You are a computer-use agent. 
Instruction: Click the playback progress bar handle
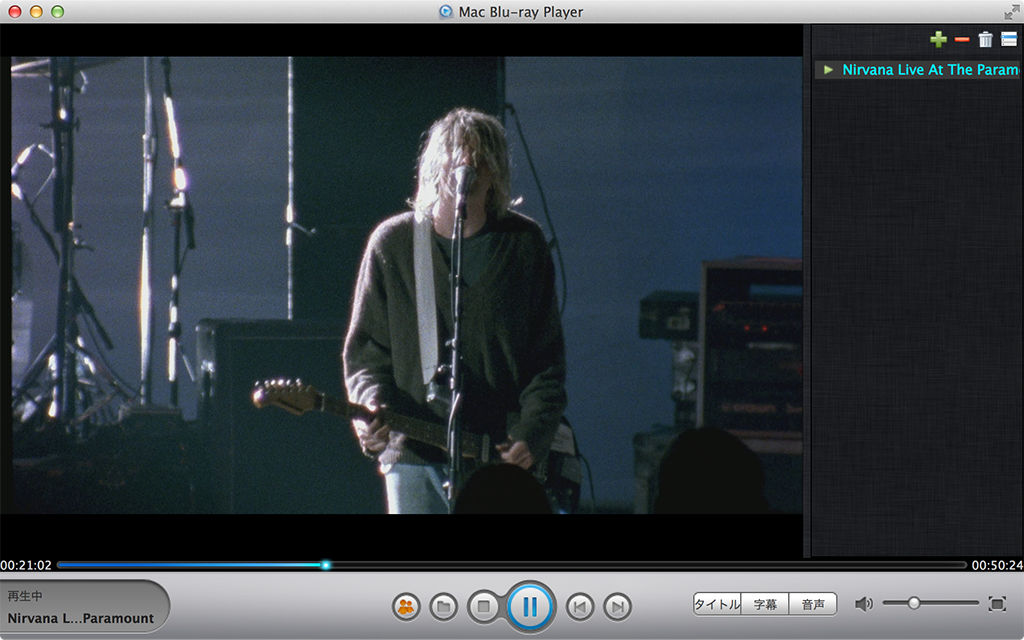click(x=325, y=565)
